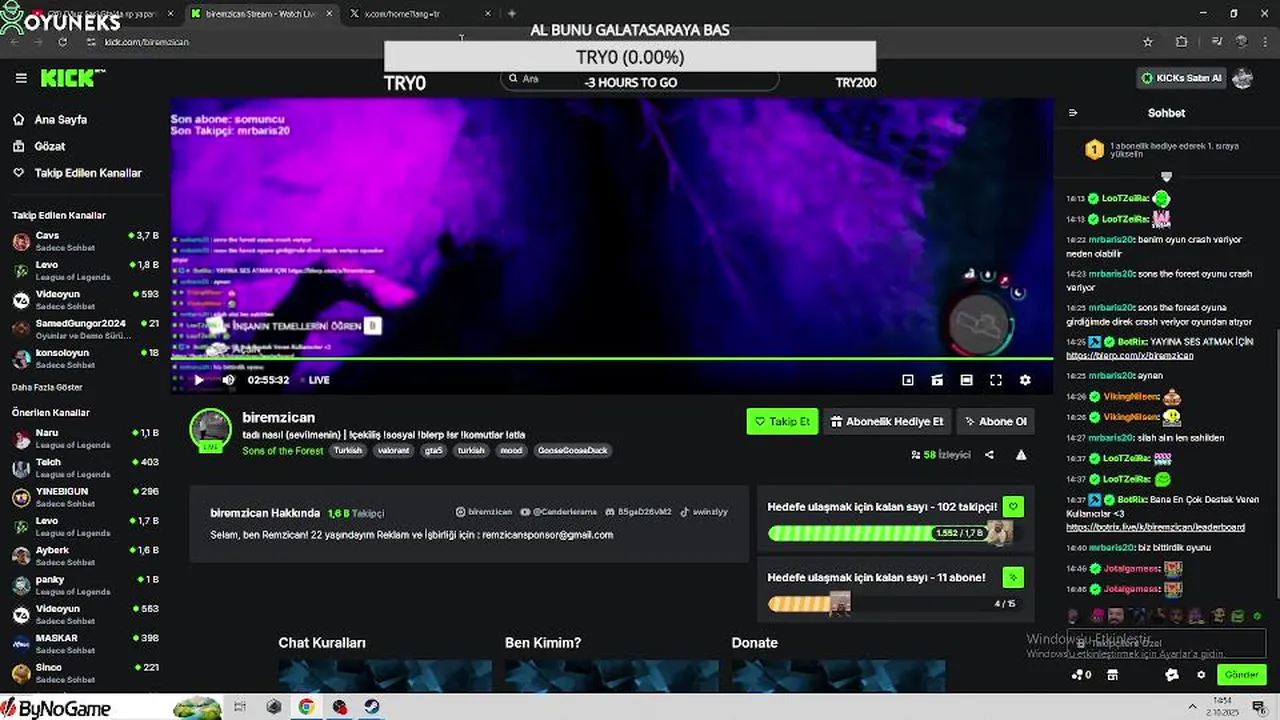Click the Ara search field

[x=640, y=78]
